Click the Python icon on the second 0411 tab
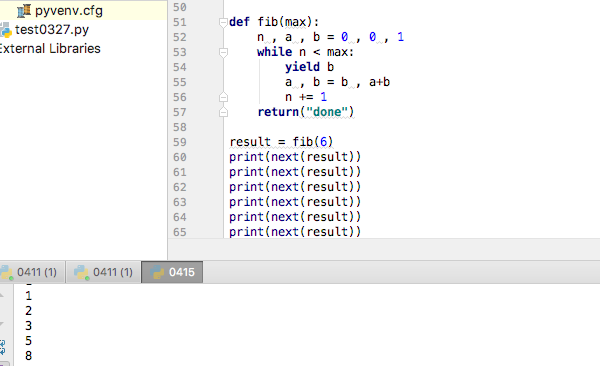The width and height of the screenshot is (600, 366). 82,272
